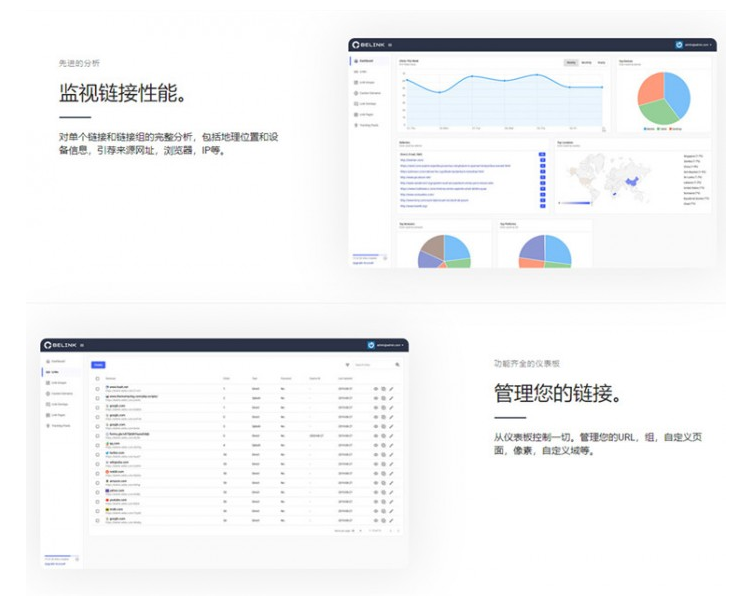This screenshot has width=746, height=606.
Task: Click the Upgrade Account link in links sidebar
Action: (55, 564)
